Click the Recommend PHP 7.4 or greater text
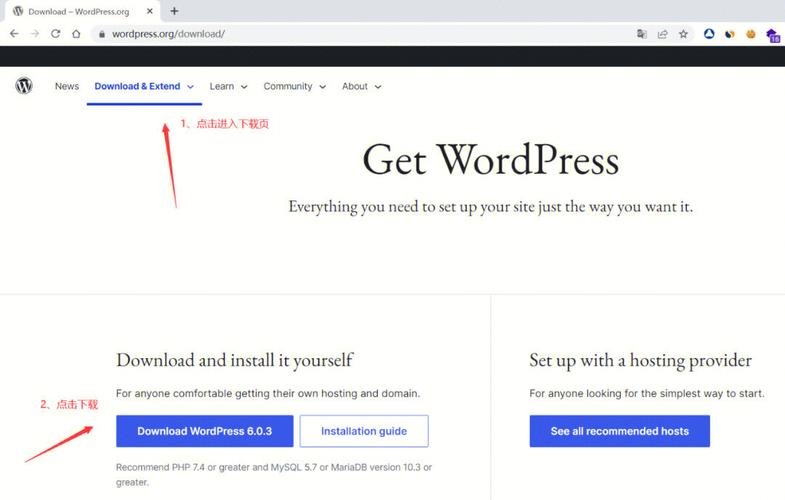 point(274,474)
